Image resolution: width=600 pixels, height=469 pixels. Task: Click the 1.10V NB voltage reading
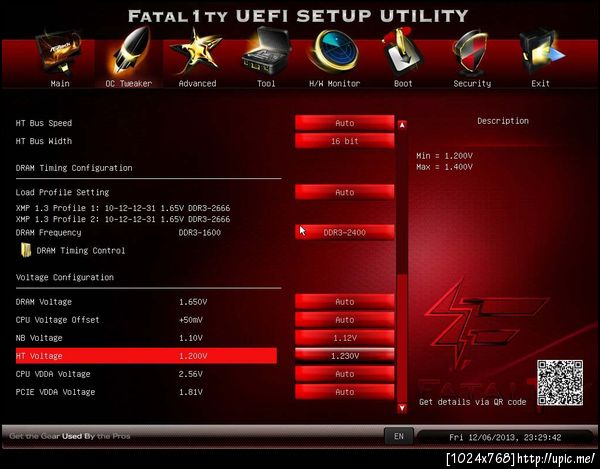click(191, 338)
